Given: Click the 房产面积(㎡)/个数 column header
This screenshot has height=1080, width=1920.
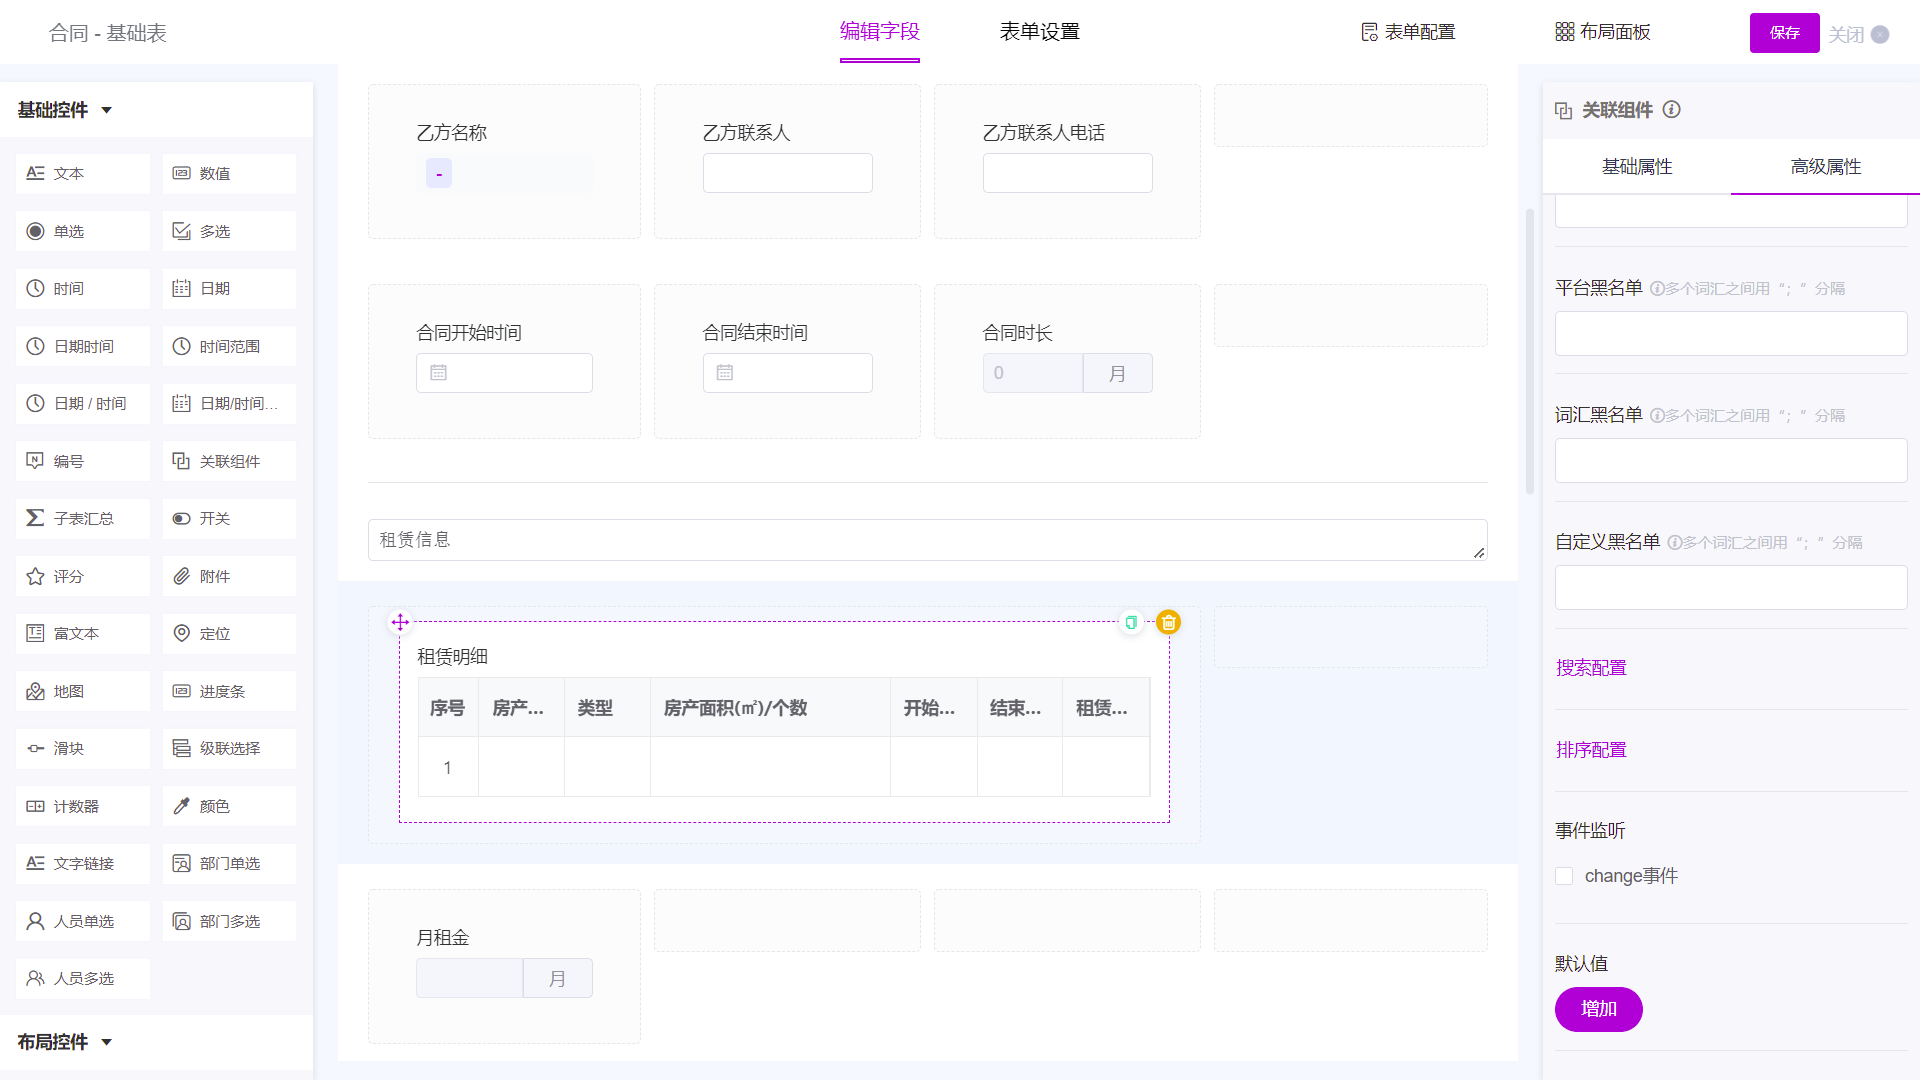Looking at the screenshot, I should tap(770, 708).
